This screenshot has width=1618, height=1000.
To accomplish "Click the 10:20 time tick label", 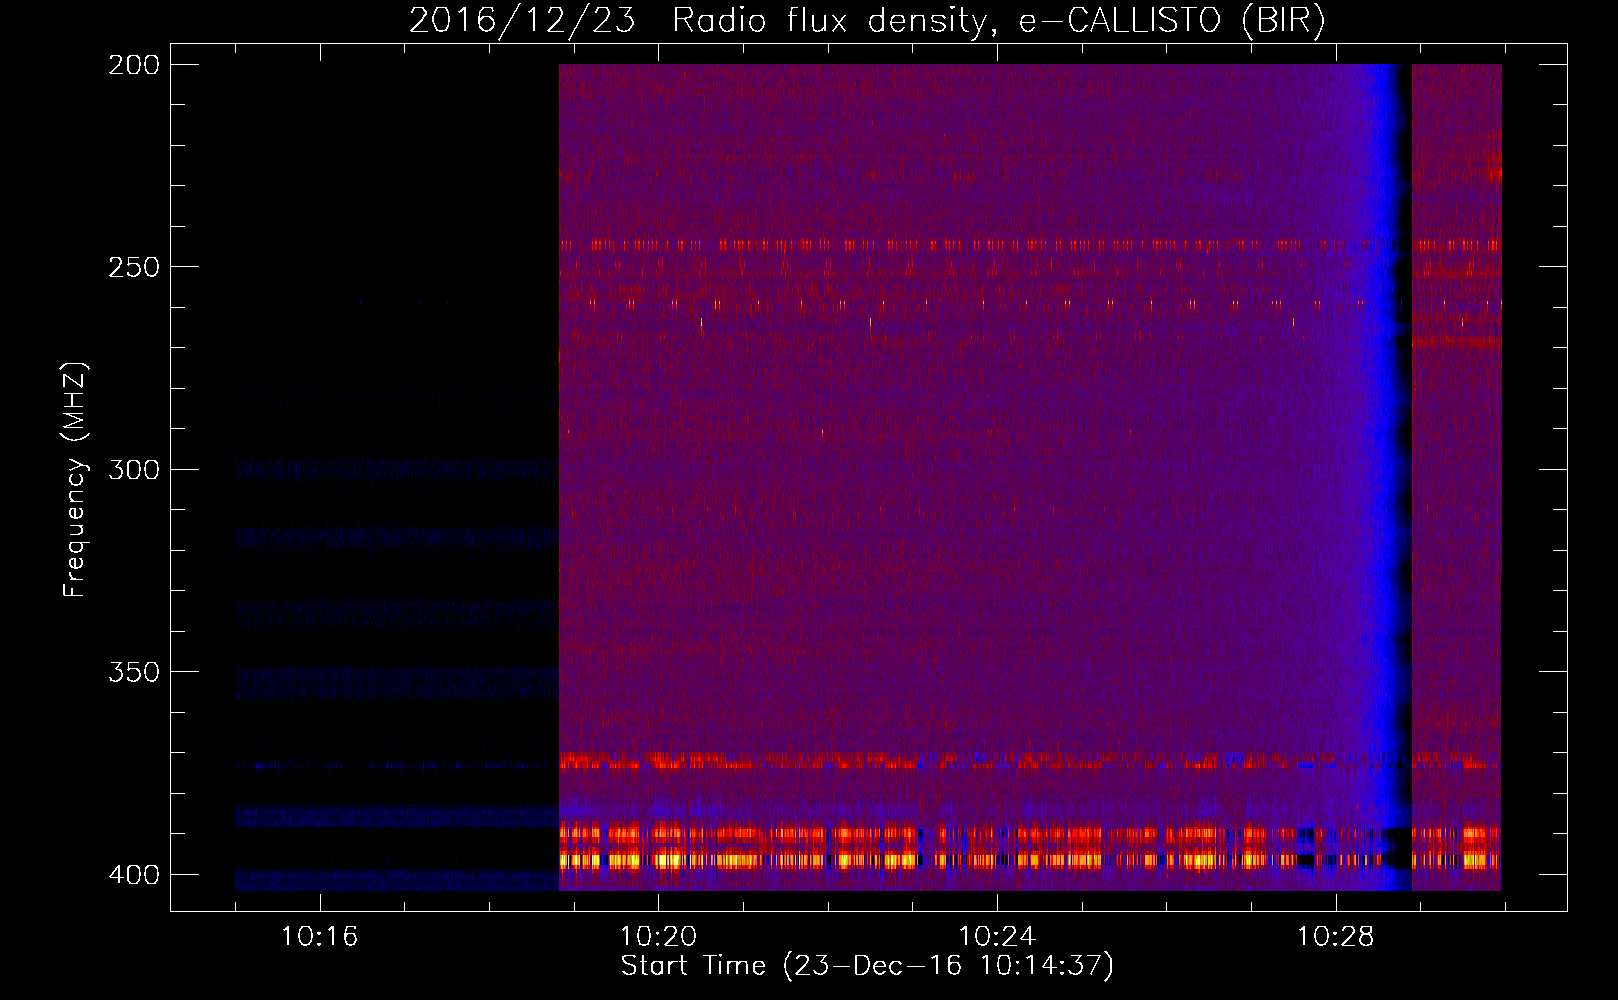I will coord(658,936).
